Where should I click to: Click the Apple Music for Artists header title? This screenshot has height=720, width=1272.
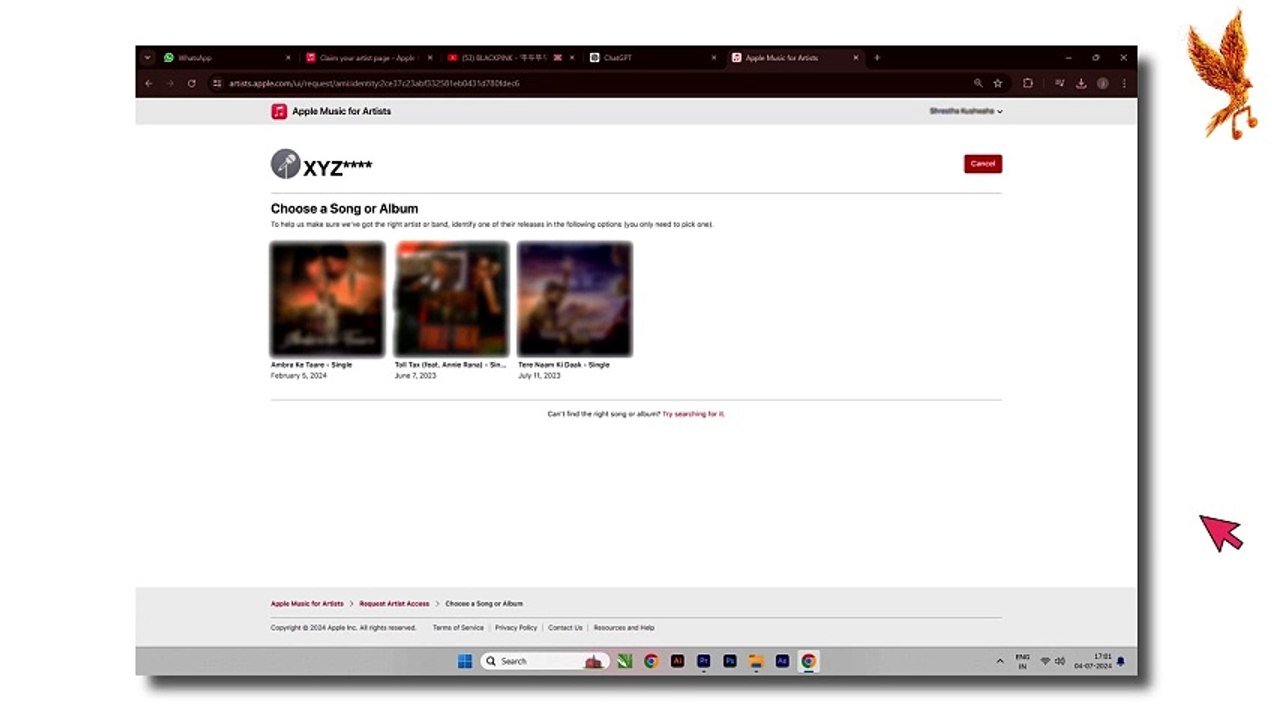(342, 111)
